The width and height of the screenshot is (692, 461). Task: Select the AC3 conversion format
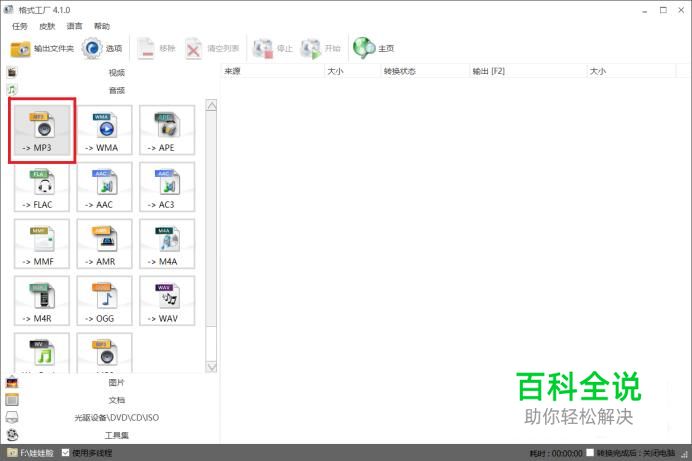(167, 187)
